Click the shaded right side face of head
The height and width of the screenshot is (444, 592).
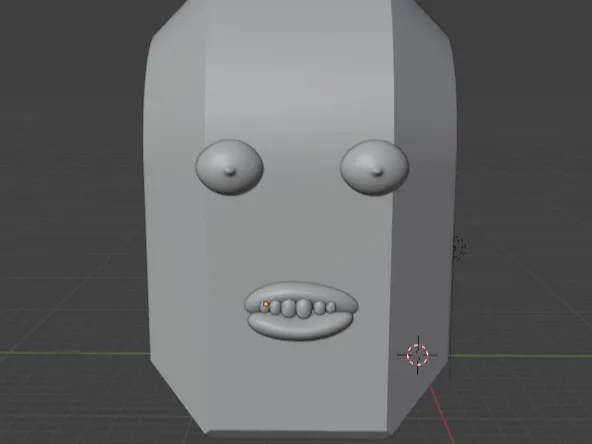422,227
